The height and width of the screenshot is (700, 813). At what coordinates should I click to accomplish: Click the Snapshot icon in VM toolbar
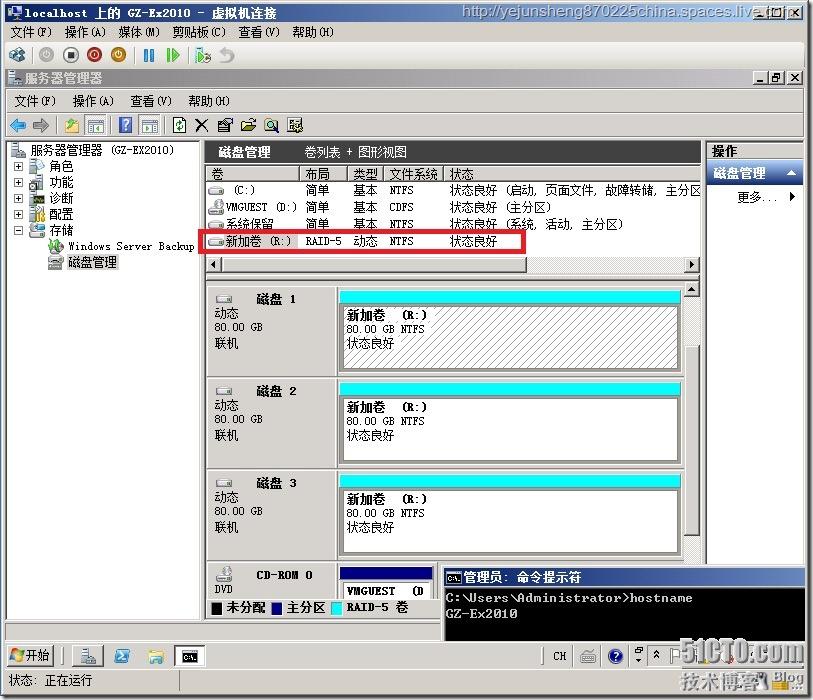pyautogui.click(x=202, y=55)
